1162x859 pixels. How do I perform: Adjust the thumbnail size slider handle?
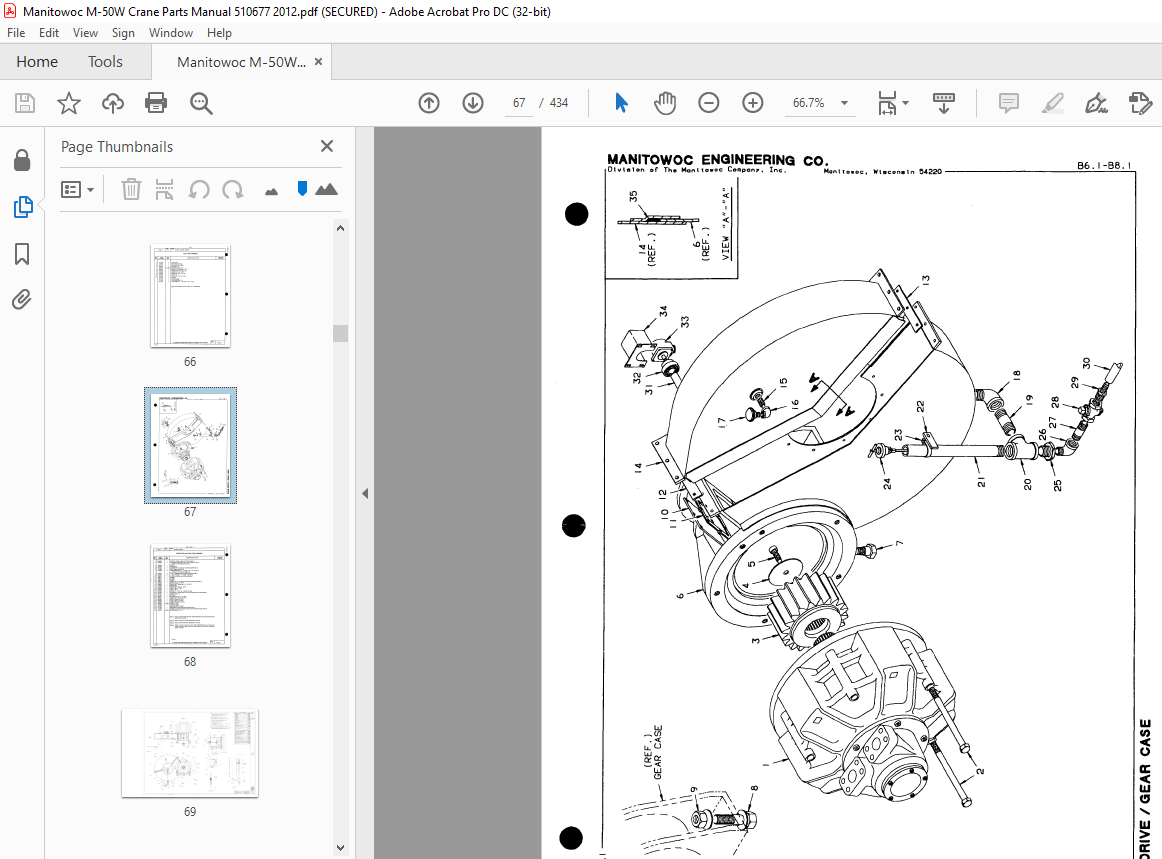[x=302, y=189]
